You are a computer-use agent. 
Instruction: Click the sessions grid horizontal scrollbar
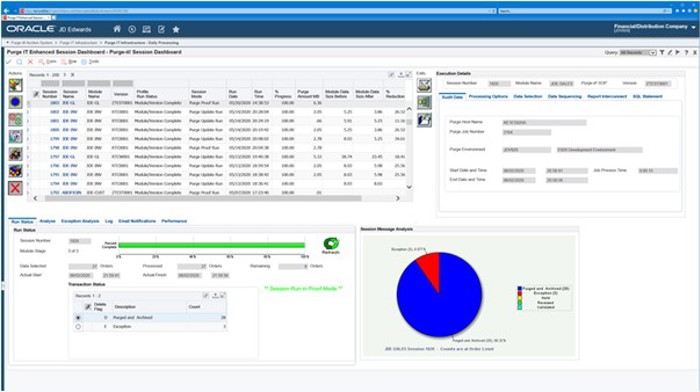tap(203, 198)
